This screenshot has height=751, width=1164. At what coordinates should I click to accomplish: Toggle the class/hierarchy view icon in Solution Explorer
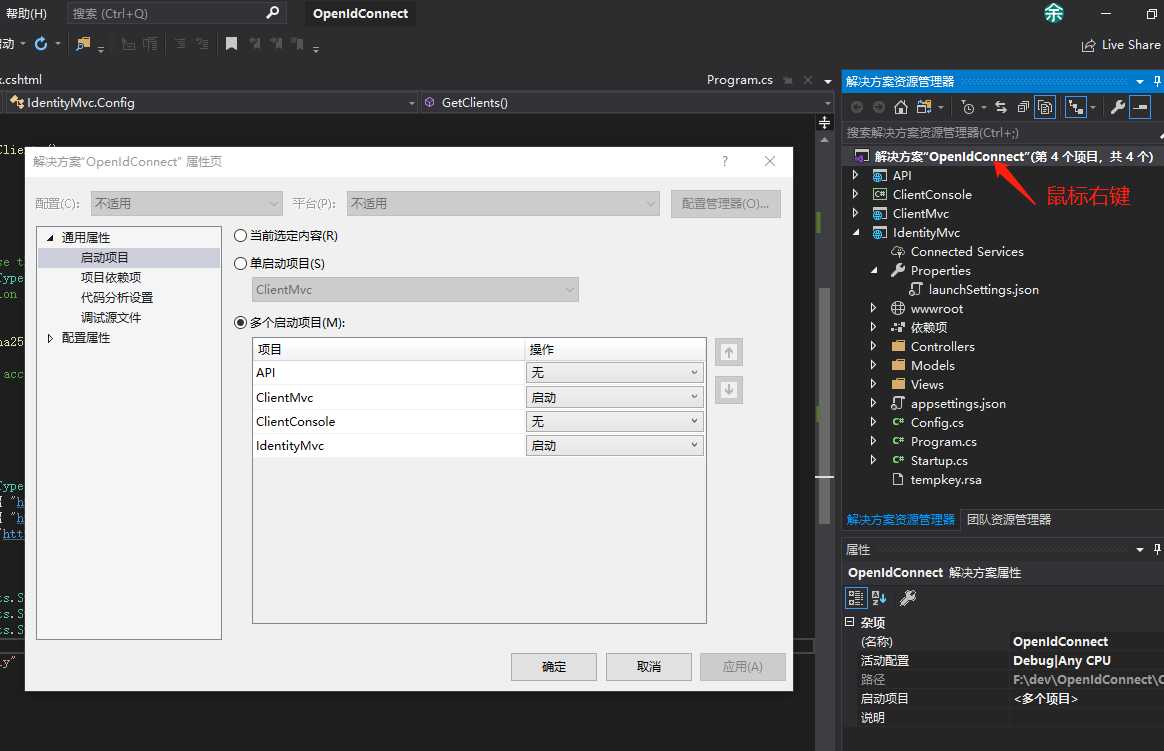click(1076, 108)
